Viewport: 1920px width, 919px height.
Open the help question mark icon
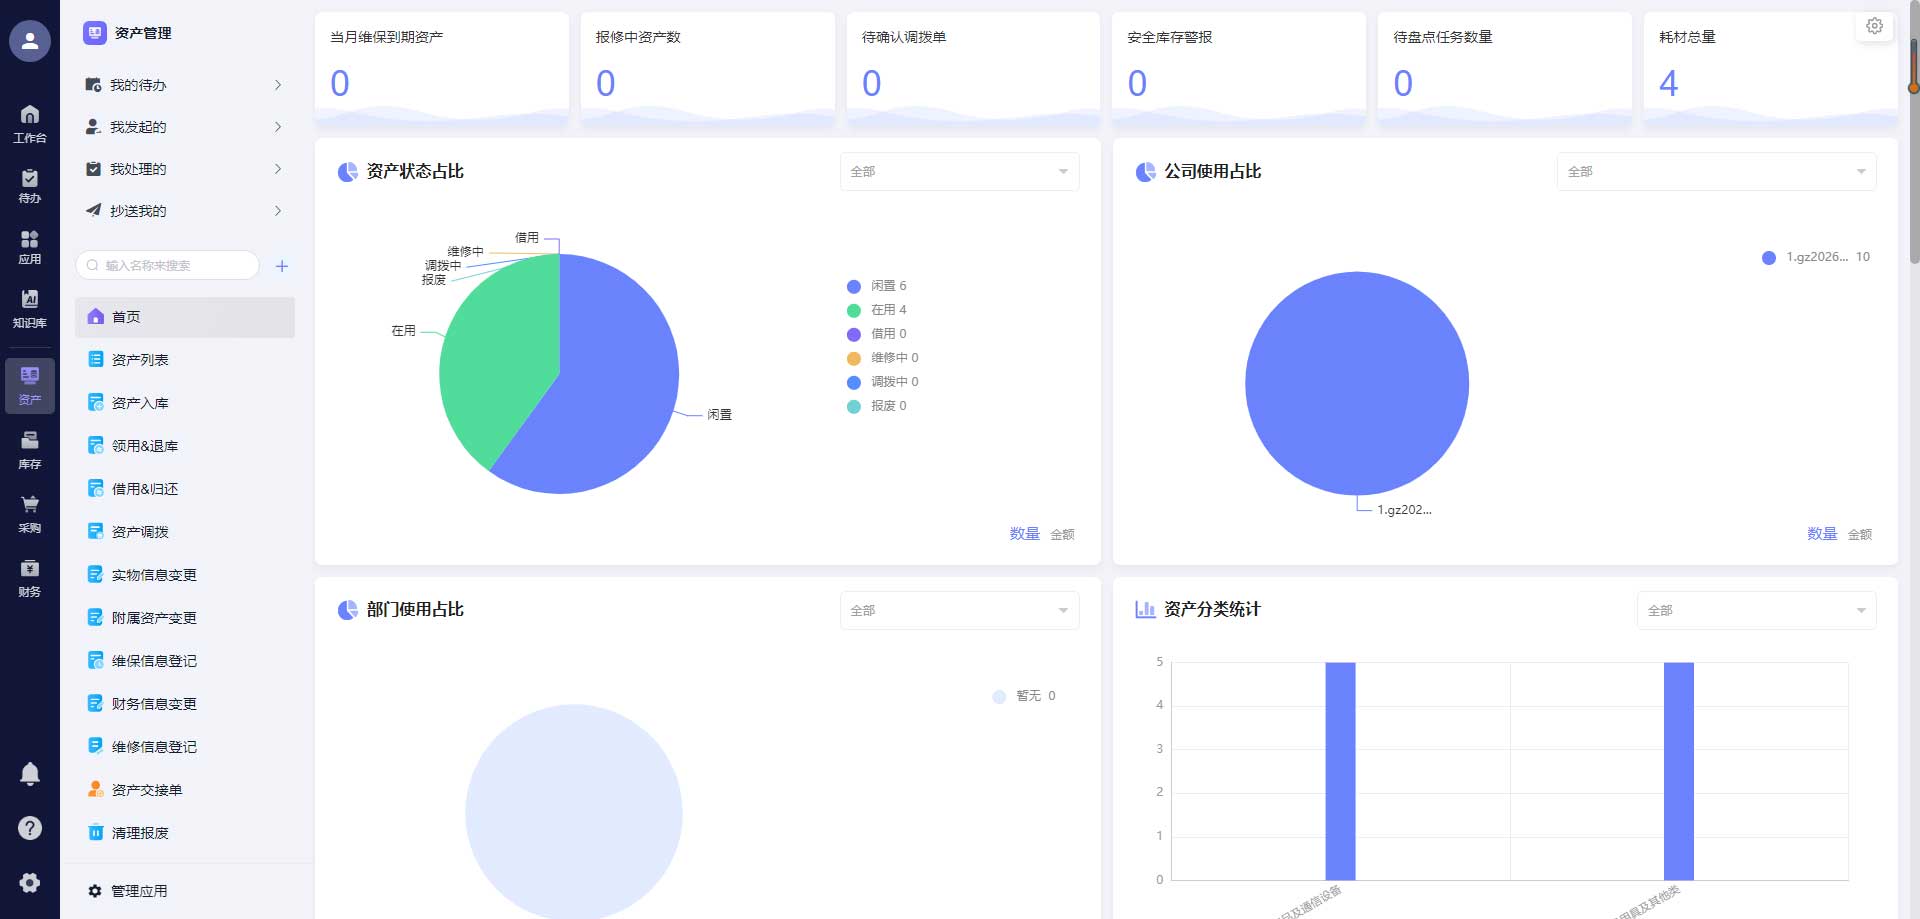(x=30, y=828)
